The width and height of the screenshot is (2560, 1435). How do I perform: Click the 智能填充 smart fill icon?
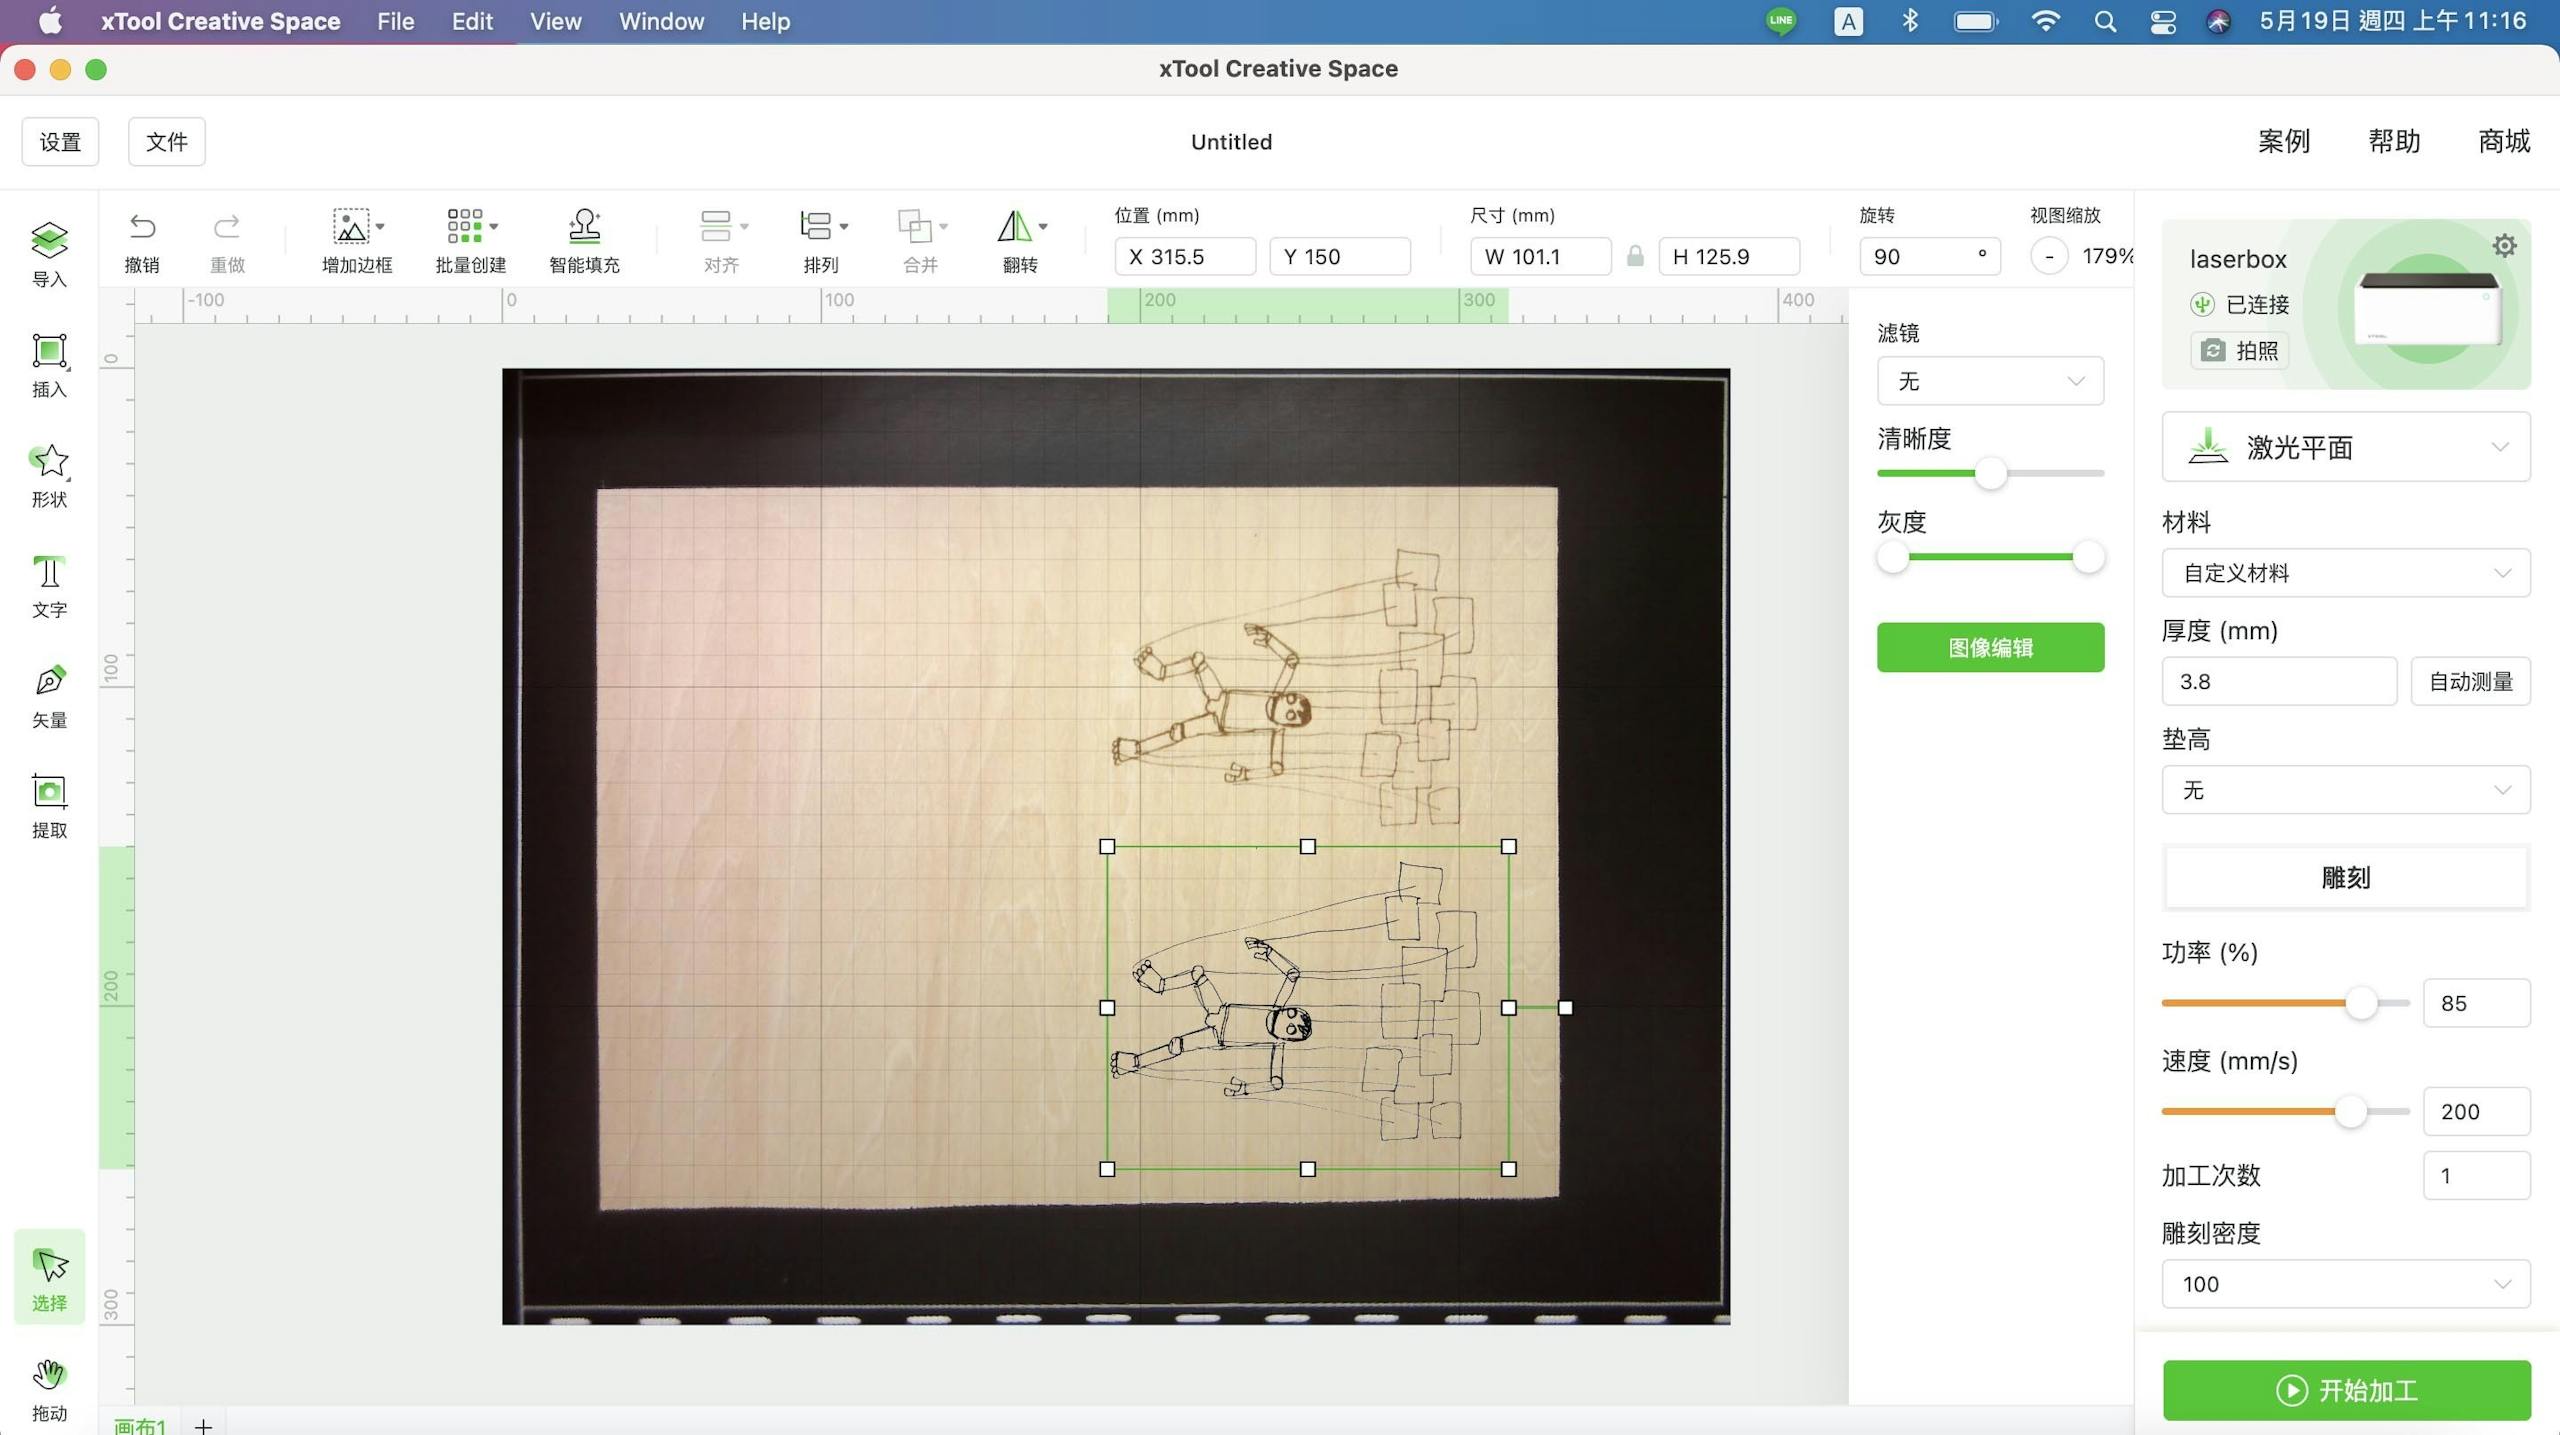coord(584,227)
